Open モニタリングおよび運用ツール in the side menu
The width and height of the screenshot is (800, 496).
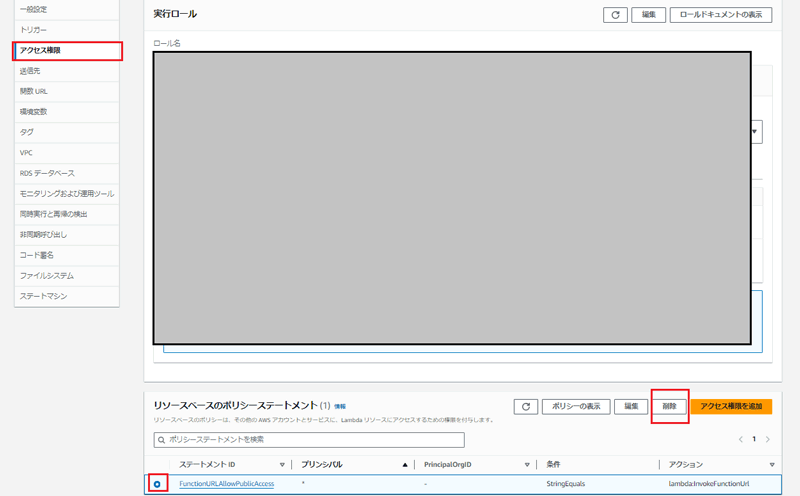67,193
